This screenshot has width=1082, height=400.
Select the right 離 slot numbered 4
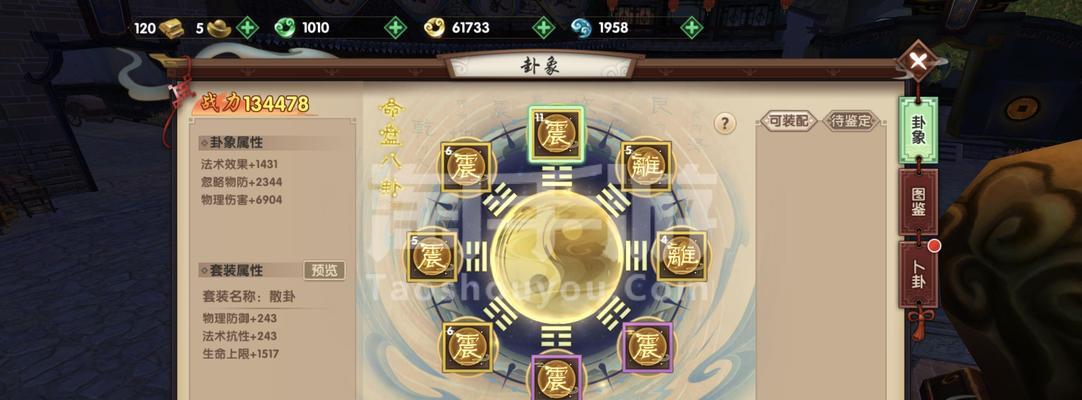[682, 257]
